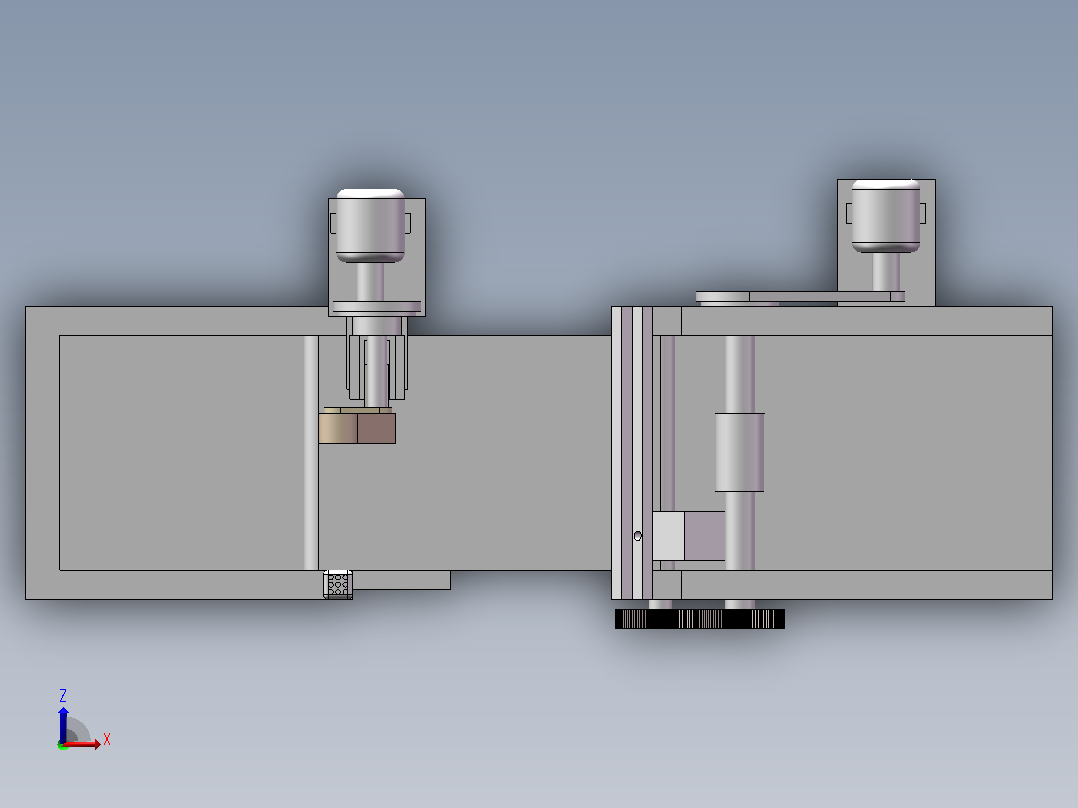The height and width of the screenshot is (808, 1078).
Task: Click the tan block below the left motor
Action: (x=338, y=428)
